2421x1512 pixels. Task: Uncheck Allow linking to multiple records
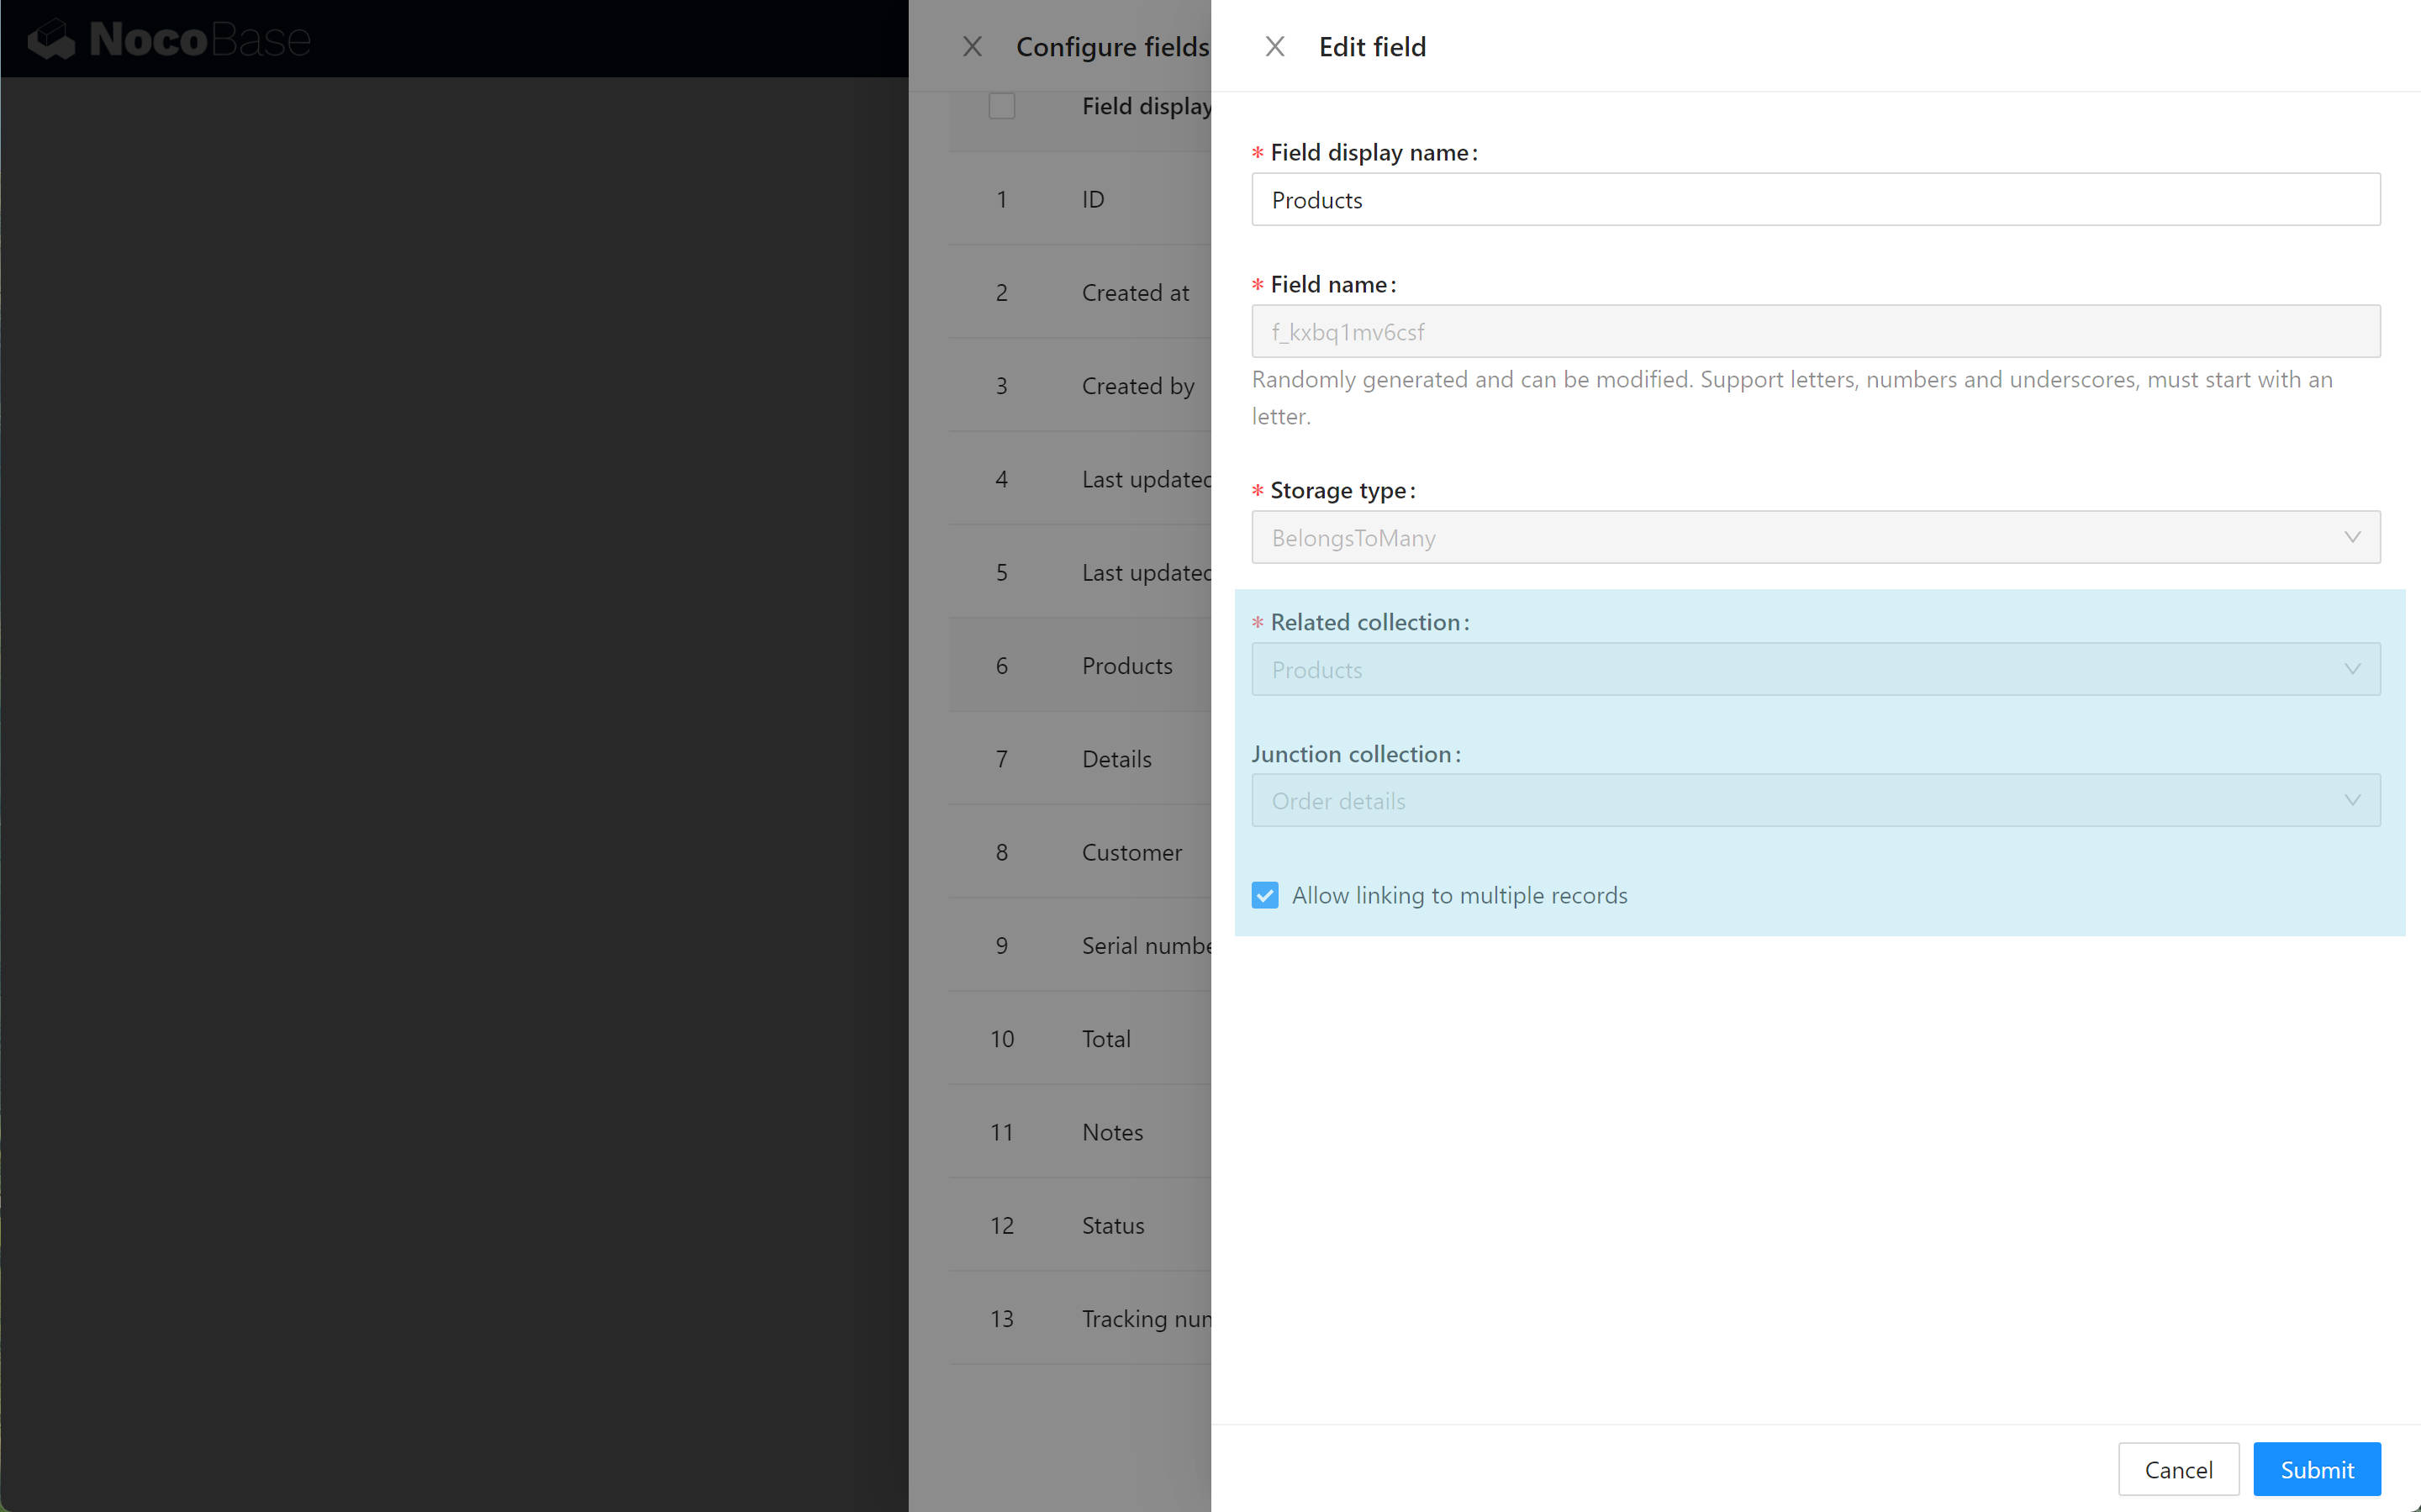(x=1265, y=895)
